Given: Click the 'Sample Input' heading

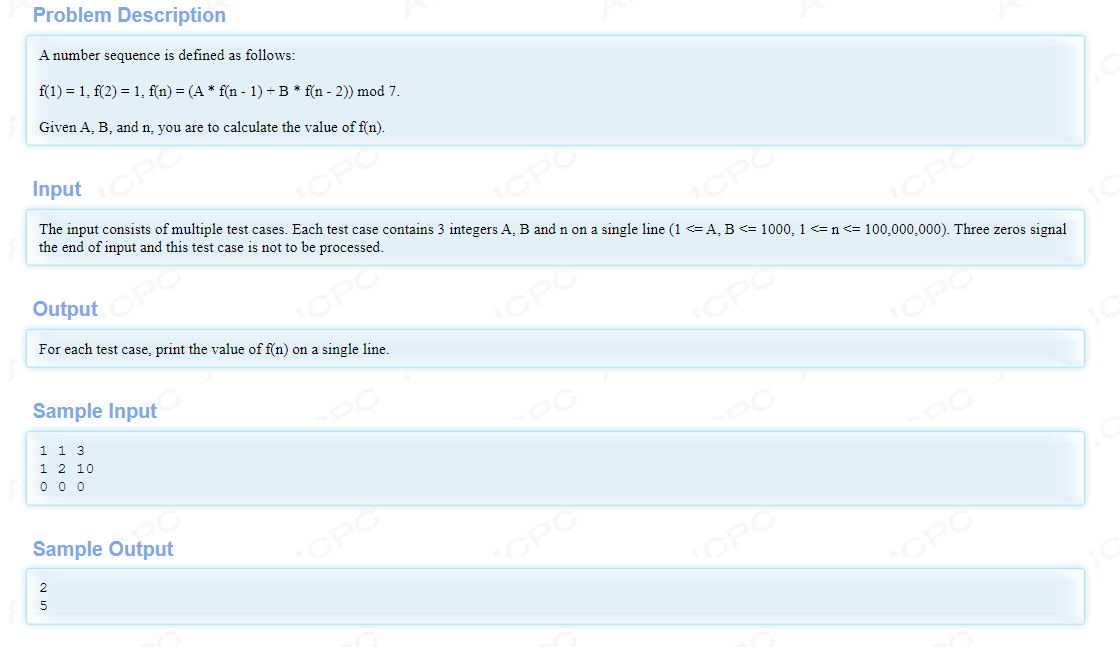Looking at the screenshot, I should pyautogui.click(x=95, y=411).
